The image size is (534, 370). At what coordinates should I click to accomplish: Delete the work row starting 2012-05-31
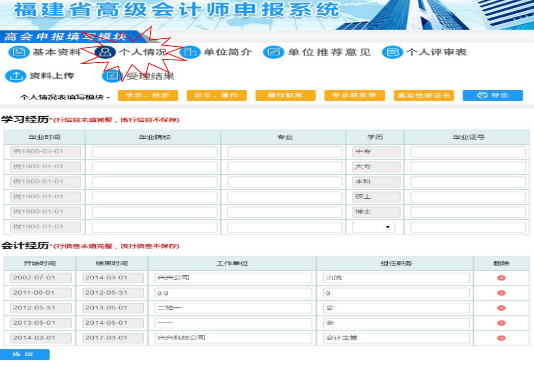click(x=501, y=308)
